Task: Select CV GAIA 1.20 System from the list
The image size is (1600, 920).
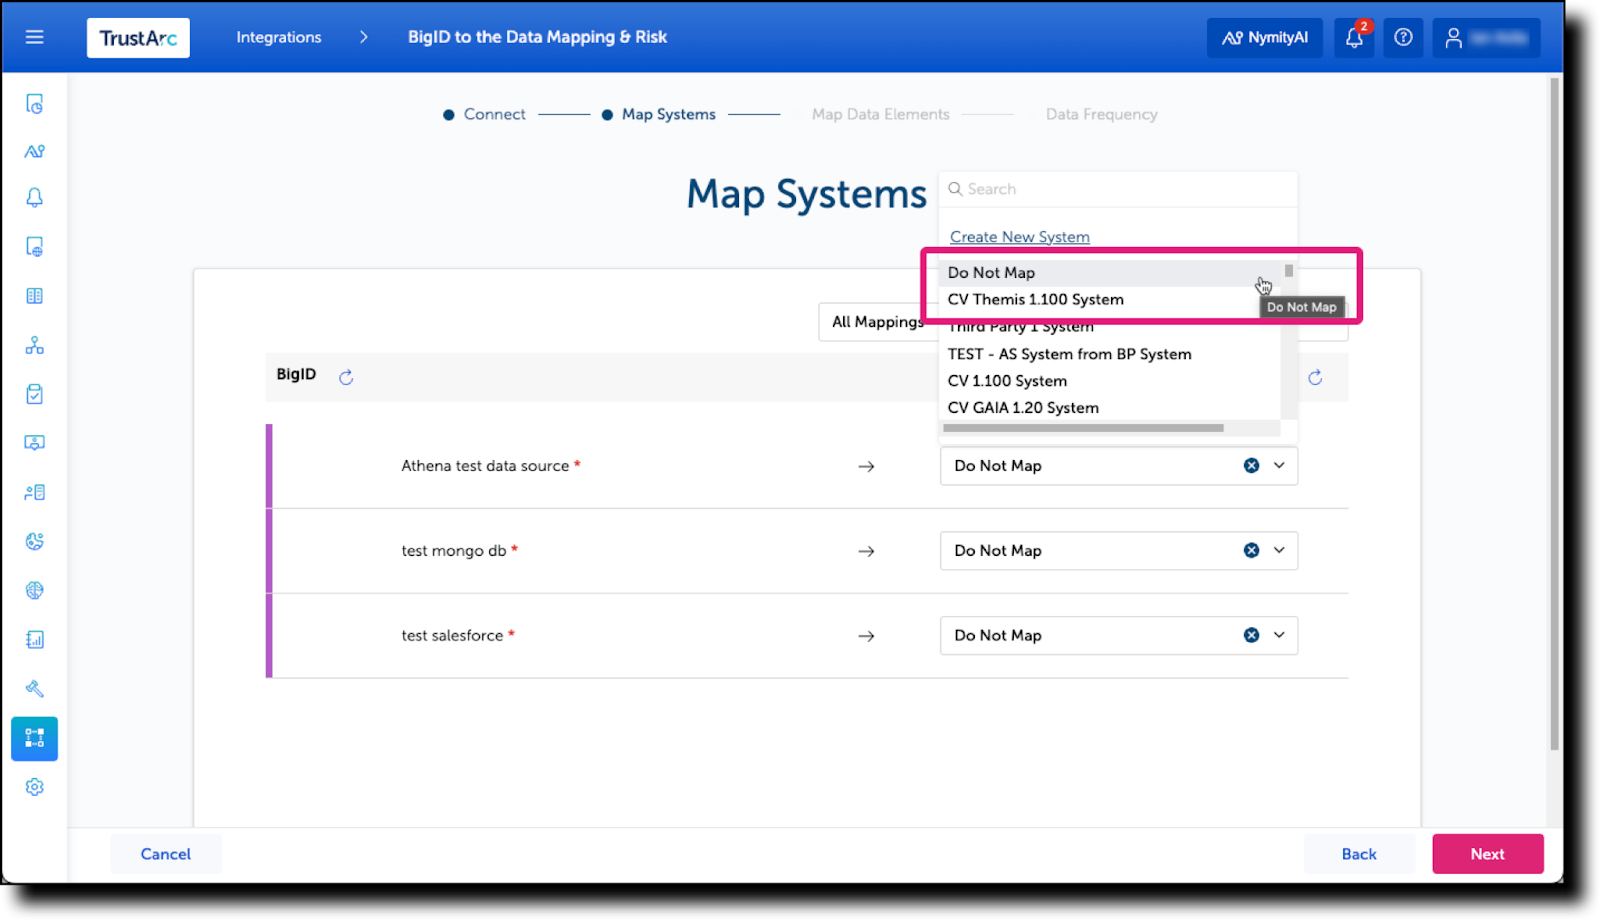Action: [1022, 407]
